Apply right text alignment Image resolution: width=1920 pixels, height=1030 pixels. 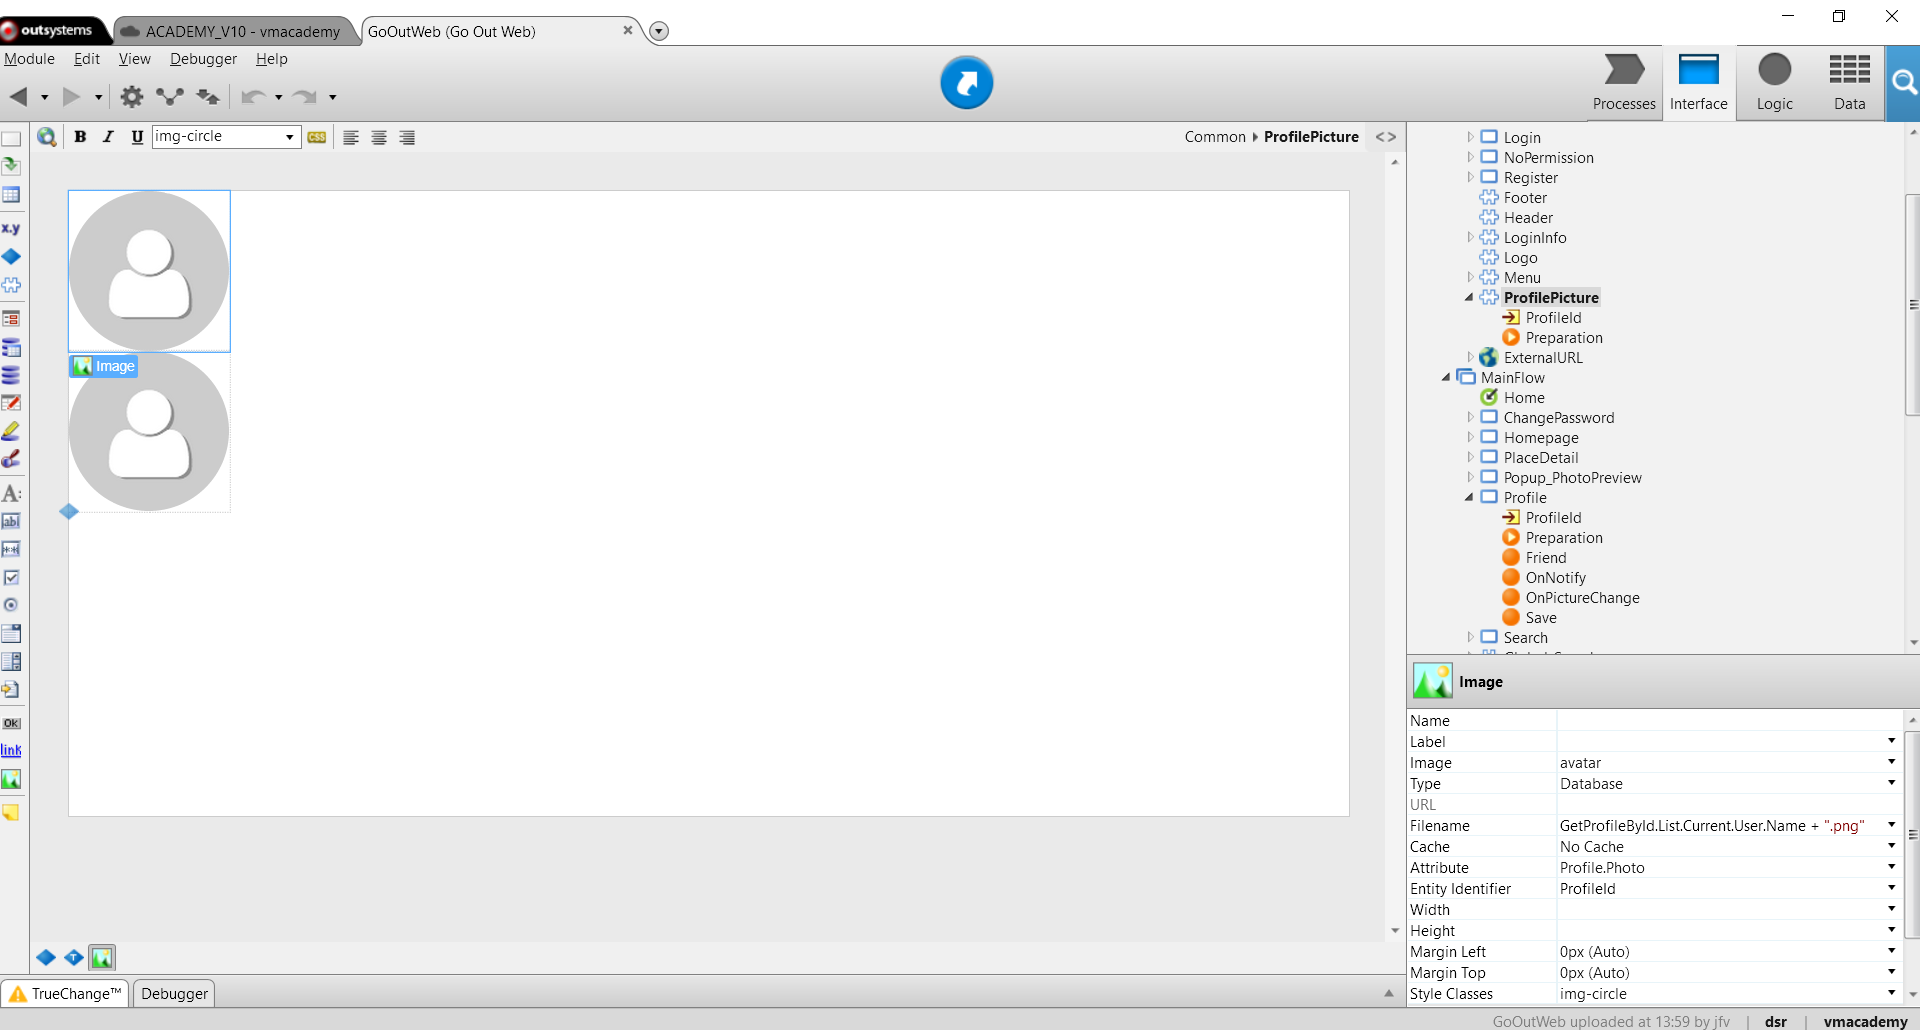click(x=407, y=137)
